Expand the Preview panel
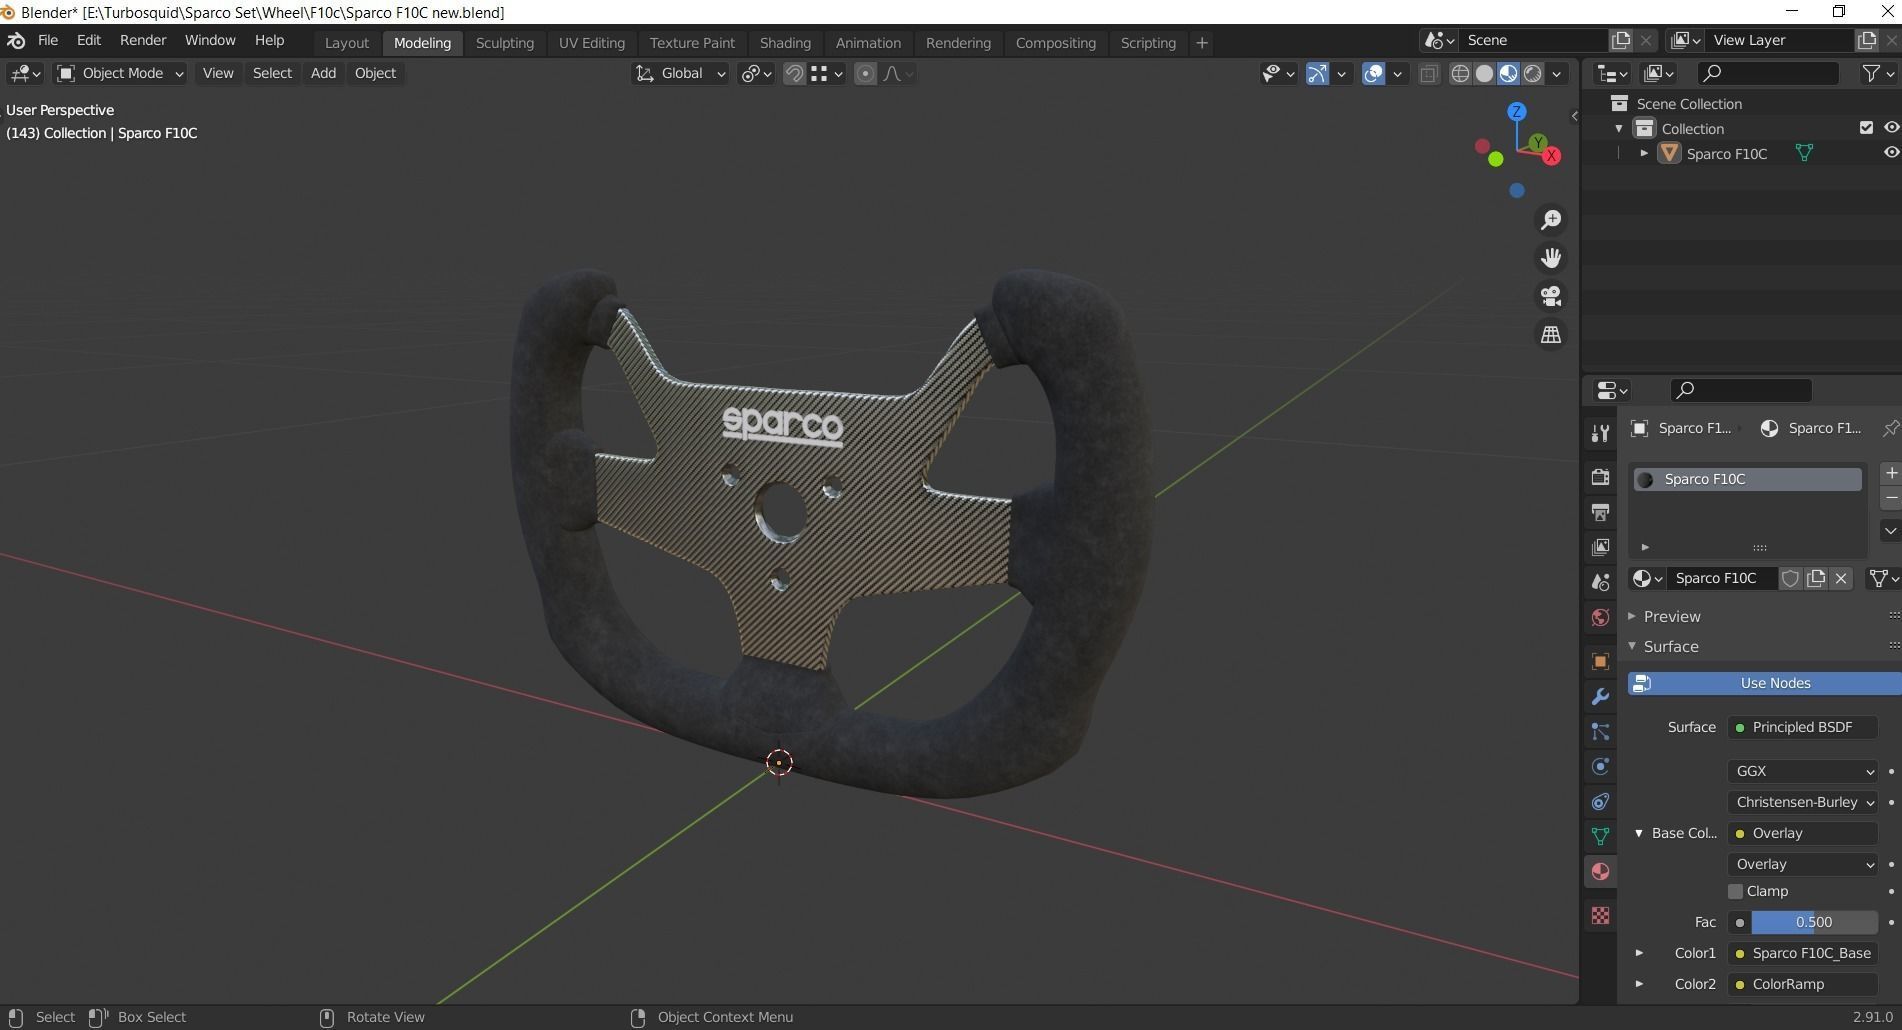The width and height of the screenshot is (1902, 1030). tap(1632, 616)
